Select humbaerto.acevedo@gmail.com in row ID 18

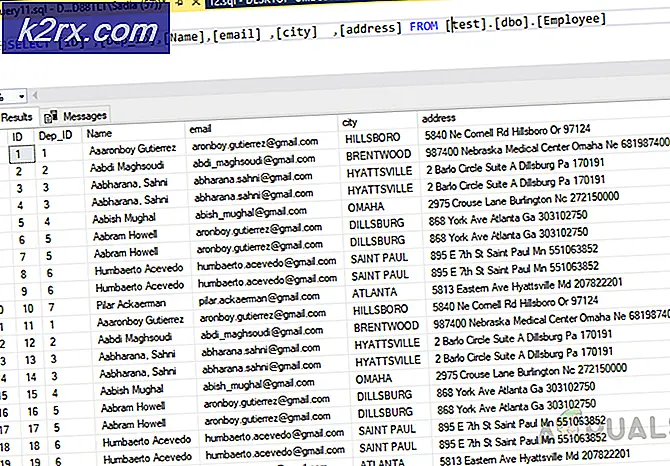pos(274,436)
